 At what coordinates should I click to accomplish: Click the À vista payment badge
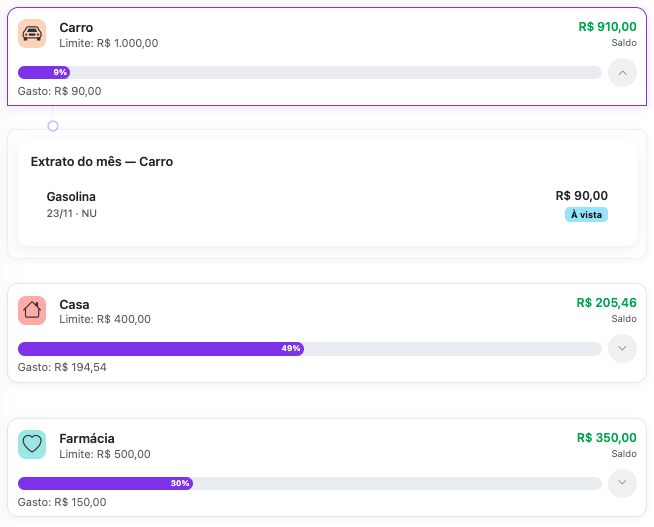(x=586, y=214)
